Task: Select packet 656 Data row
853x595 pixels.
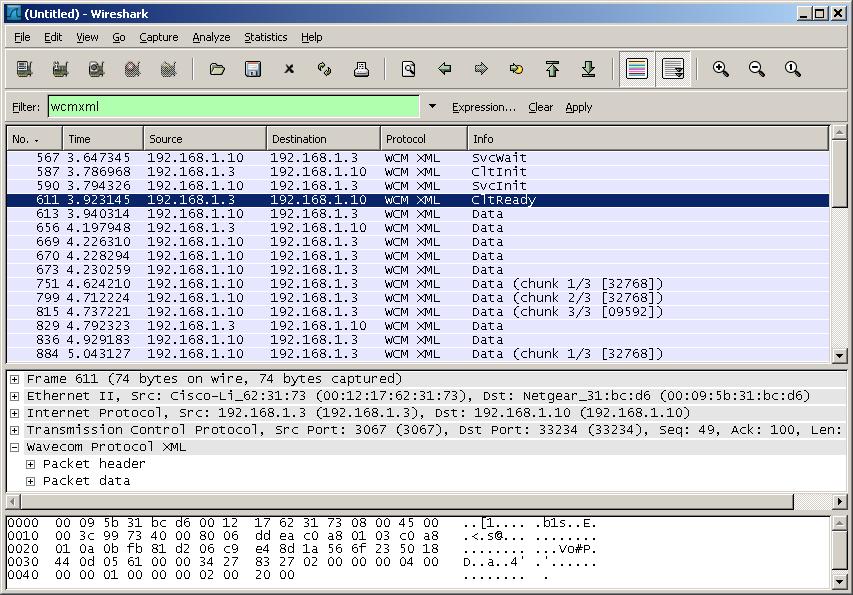Action: pos(418,228)
